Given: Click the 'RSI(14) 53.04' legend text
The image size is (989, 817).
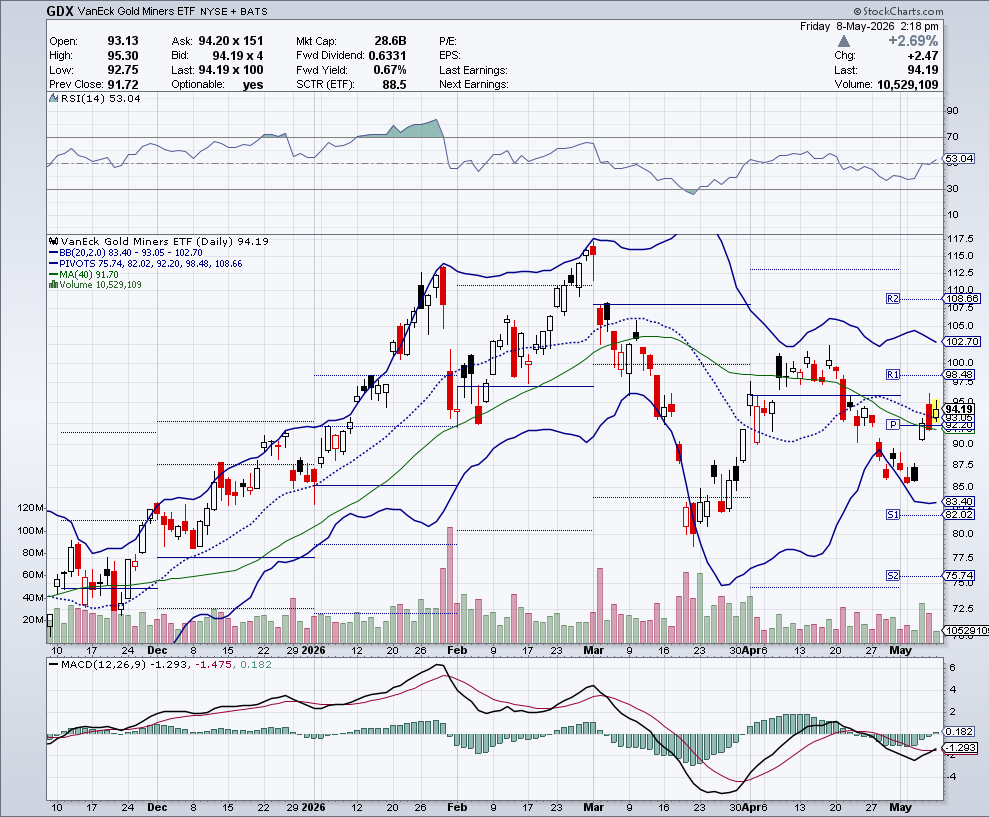Looking at the screenshot, I should pyautogui.click(x=100, y=98).
